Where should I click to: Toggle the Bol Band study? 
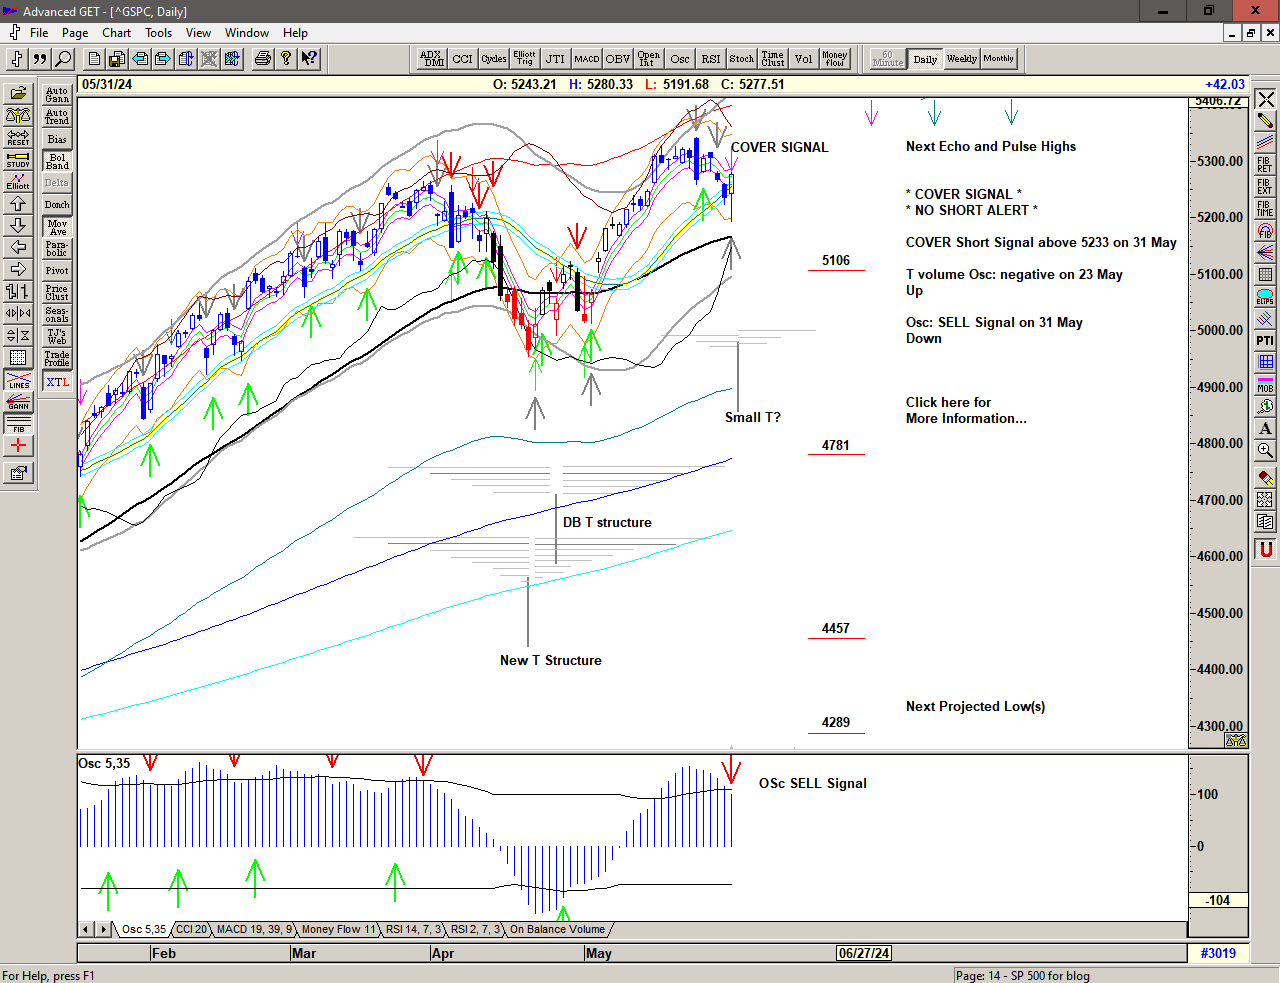coord(57,161)
